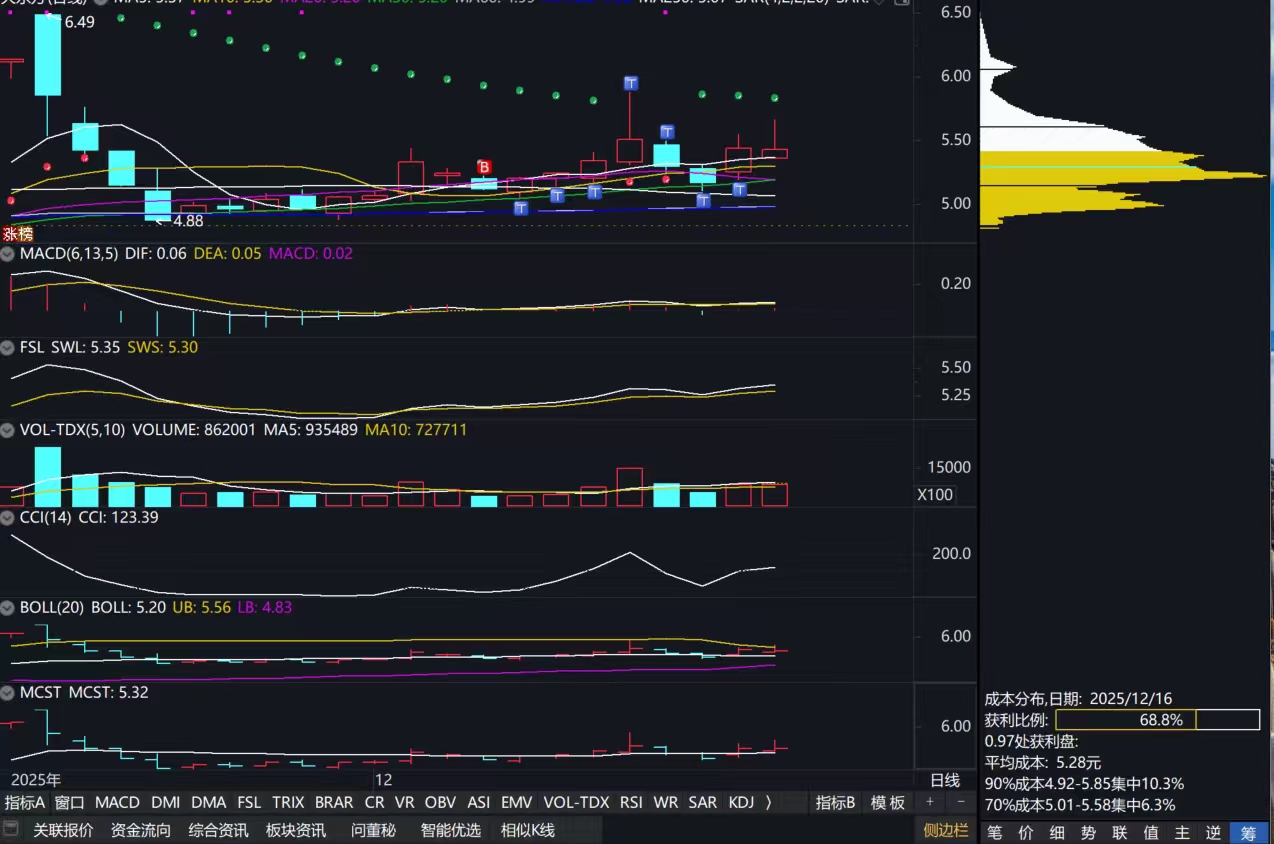The height and width of the screenshot is (844, 1274).
Task: Collapse the MCST indicator panel arrow
Action: point(8,692)
